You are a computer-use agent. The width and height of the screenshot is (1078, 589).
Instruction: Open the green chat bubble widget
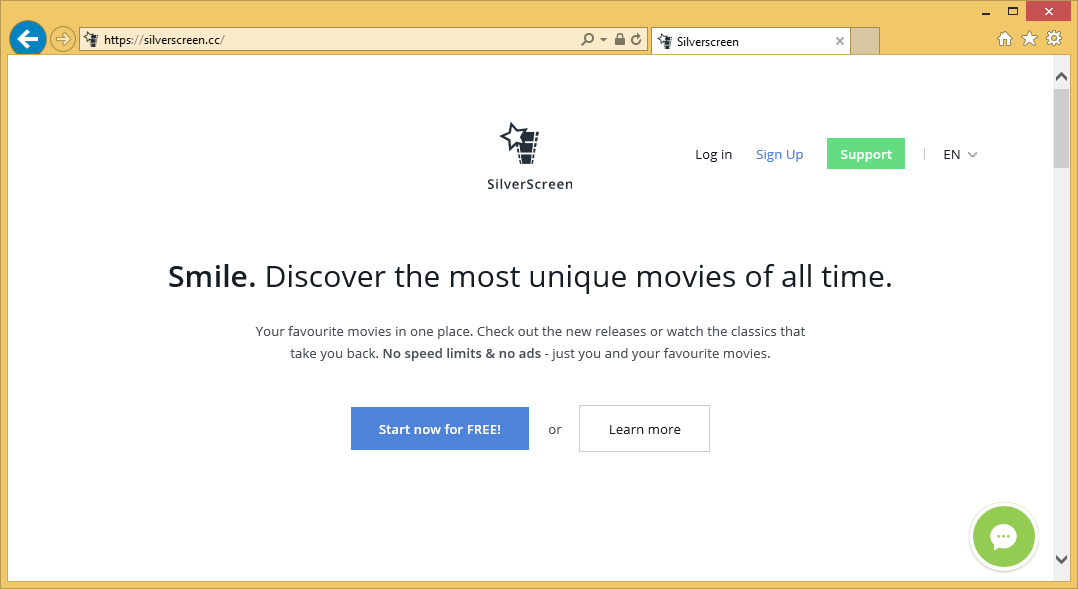coord(1003,537)
